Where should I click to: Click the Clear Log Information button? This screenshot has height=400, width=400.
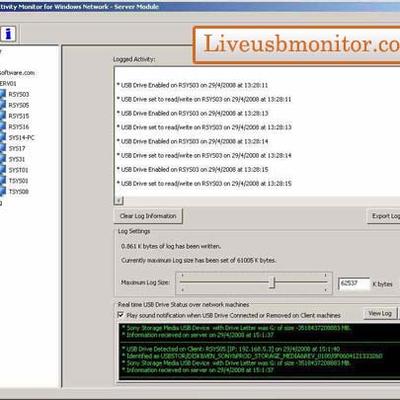[x=148, y=216]
